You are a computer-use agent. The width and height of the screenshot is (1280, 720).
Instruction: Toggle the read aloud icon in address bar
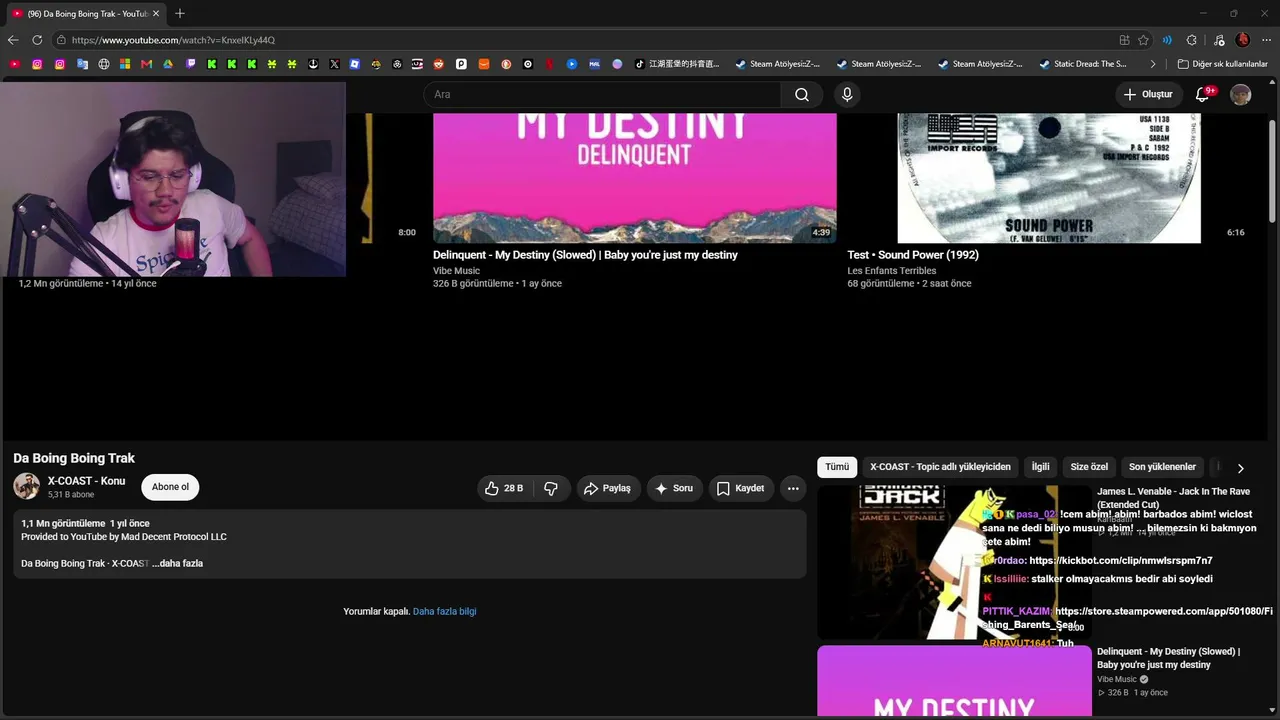point(1167,40)
